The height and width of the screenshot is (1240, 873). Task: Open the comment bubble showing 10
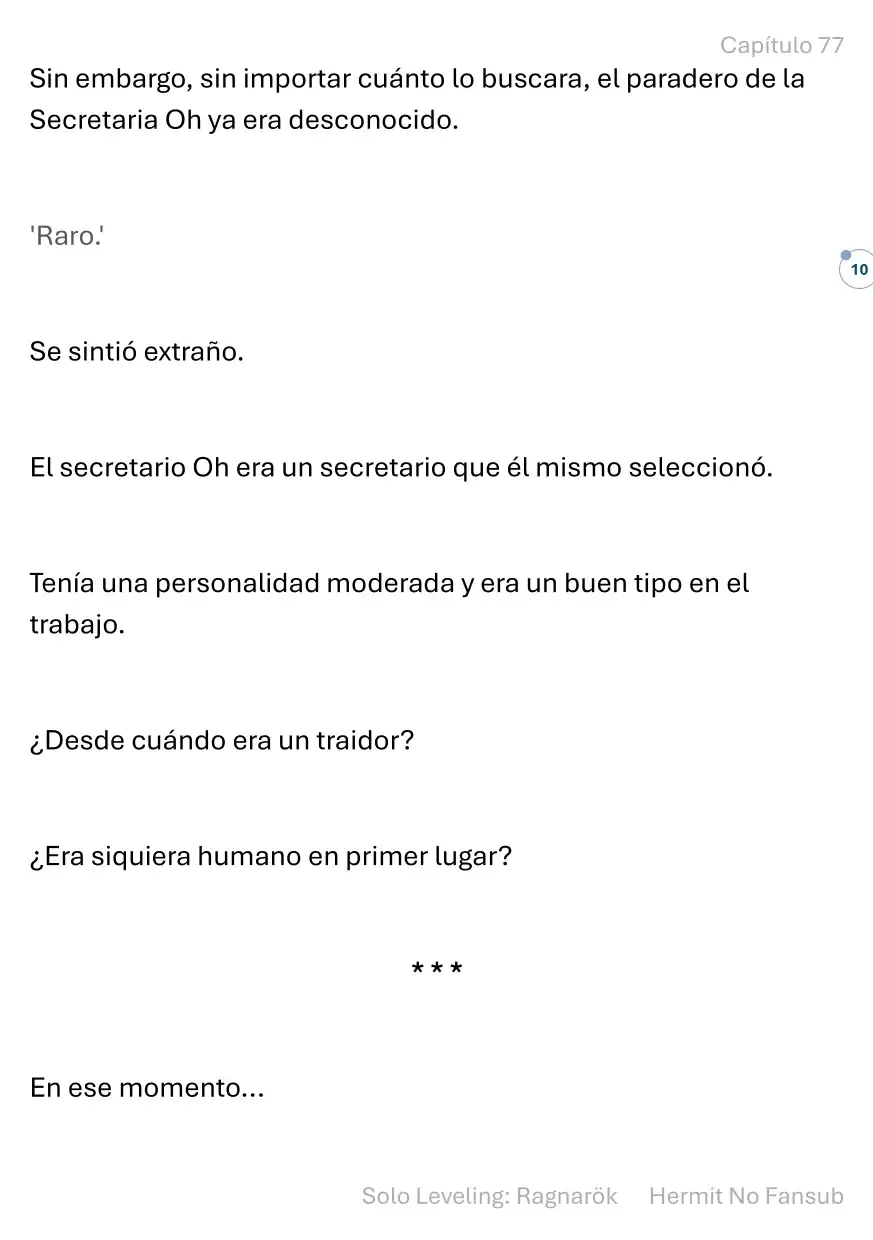tap(857, 269)
